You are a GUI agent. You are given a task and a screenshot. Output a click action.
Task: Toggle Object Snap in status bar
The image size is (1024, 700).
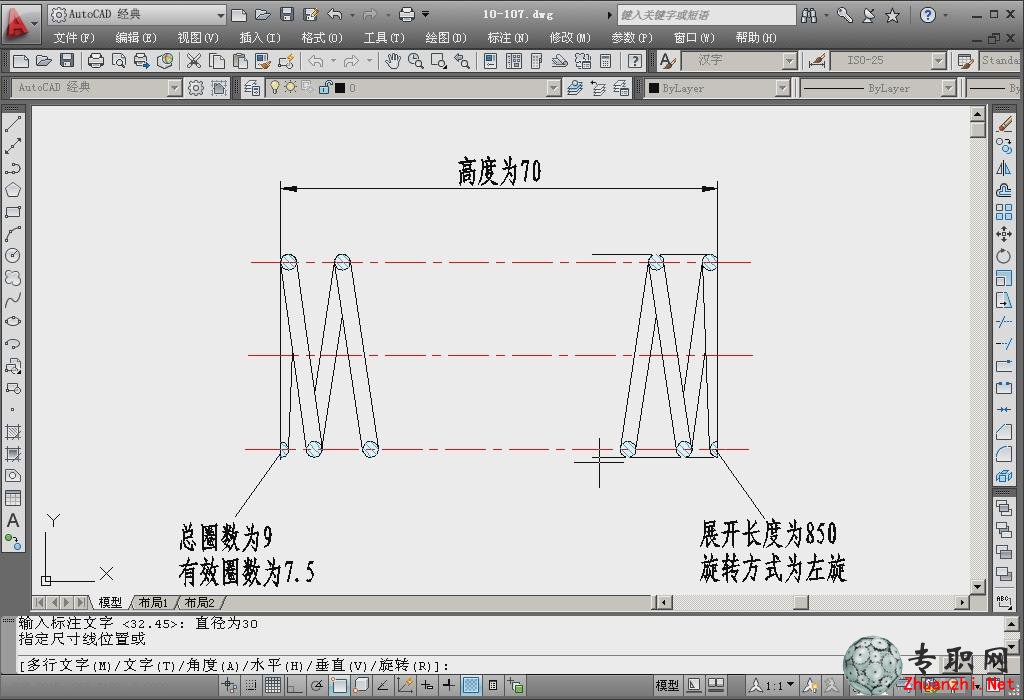pos(339,685)
